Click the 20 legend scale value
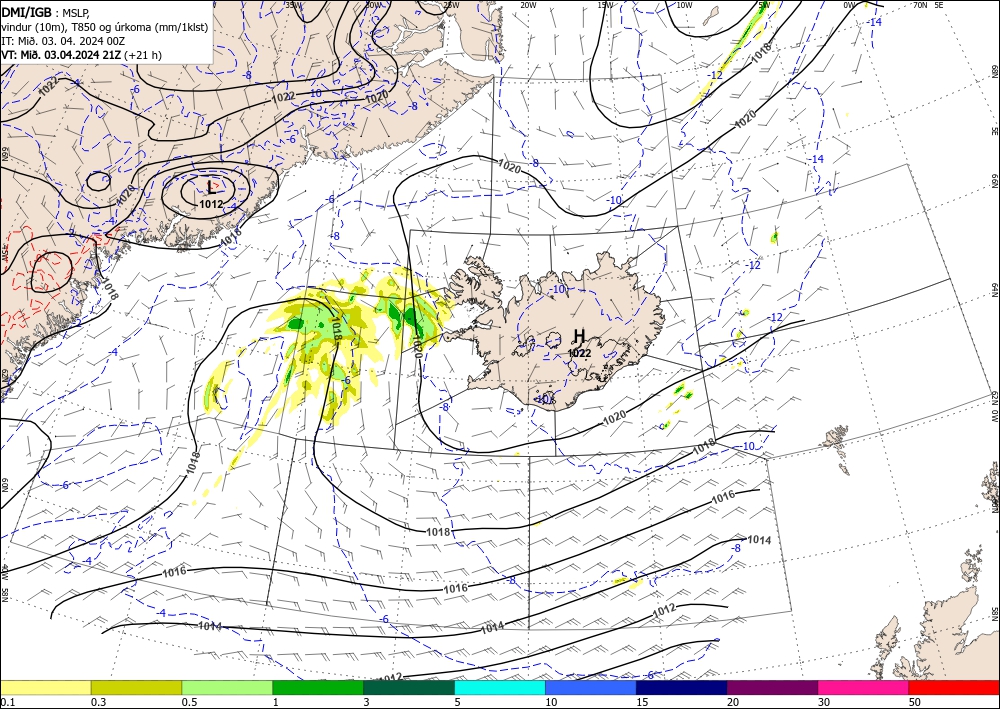Screen dimensions: 1000x709 [x=733, y=702]
